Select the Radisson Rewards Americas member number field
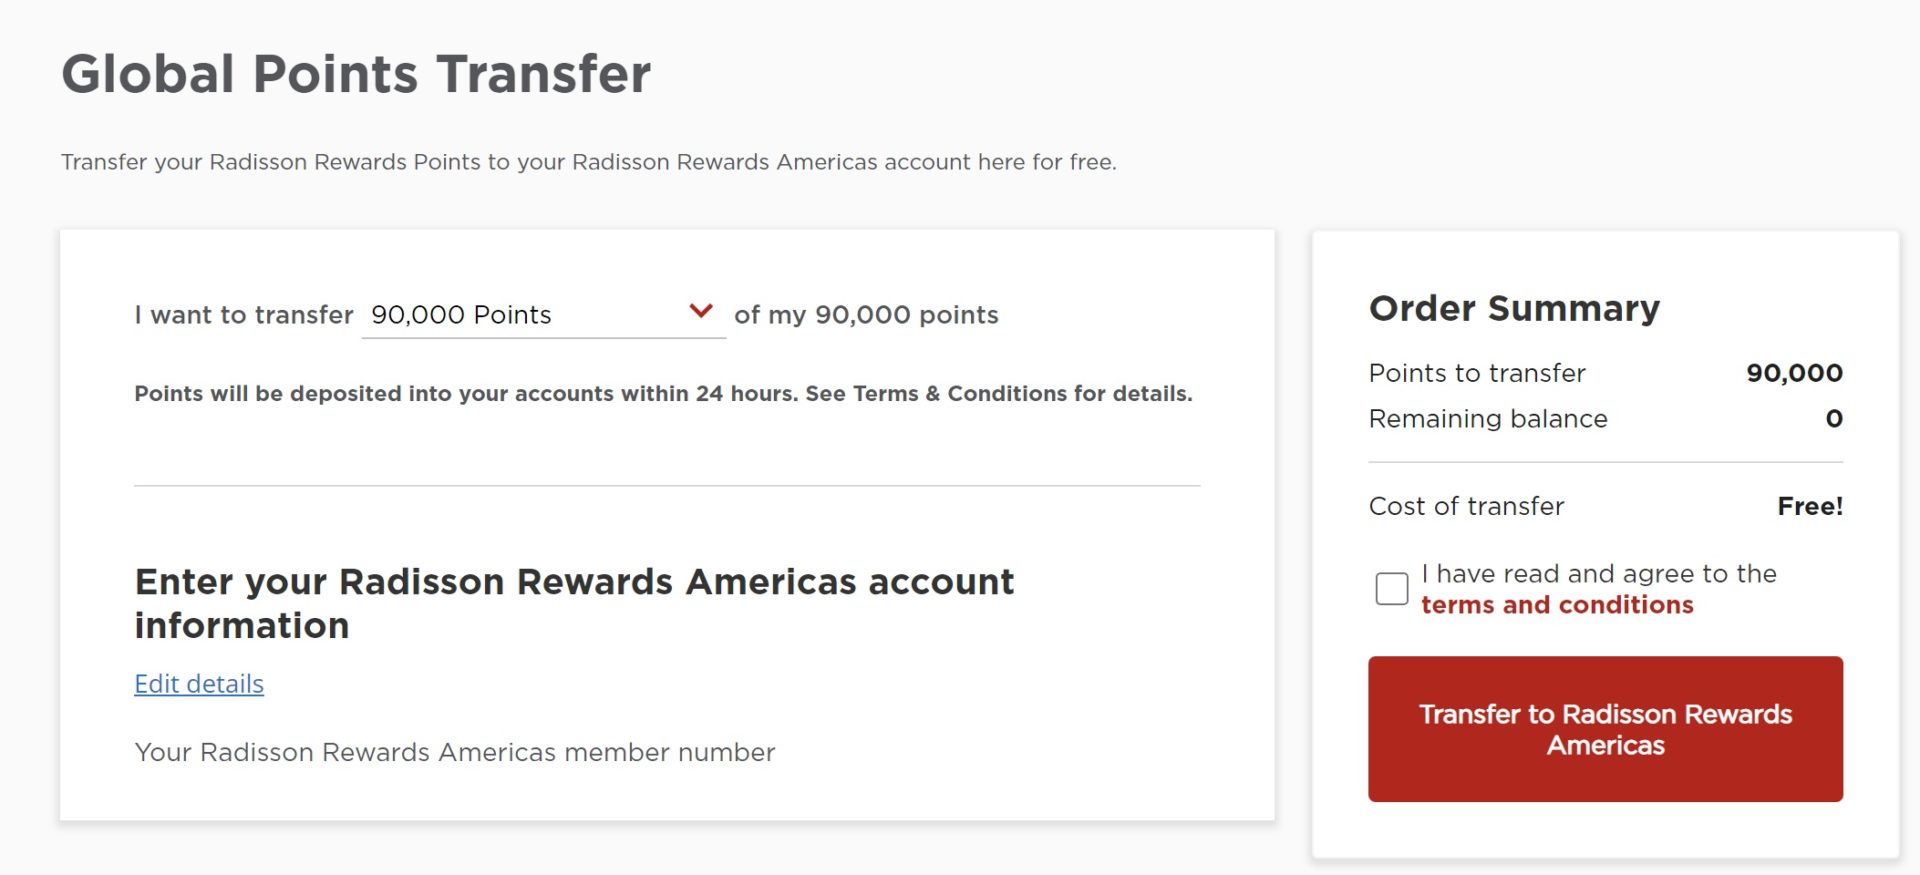Viewport: 1920px width, 875px height. 455,752
